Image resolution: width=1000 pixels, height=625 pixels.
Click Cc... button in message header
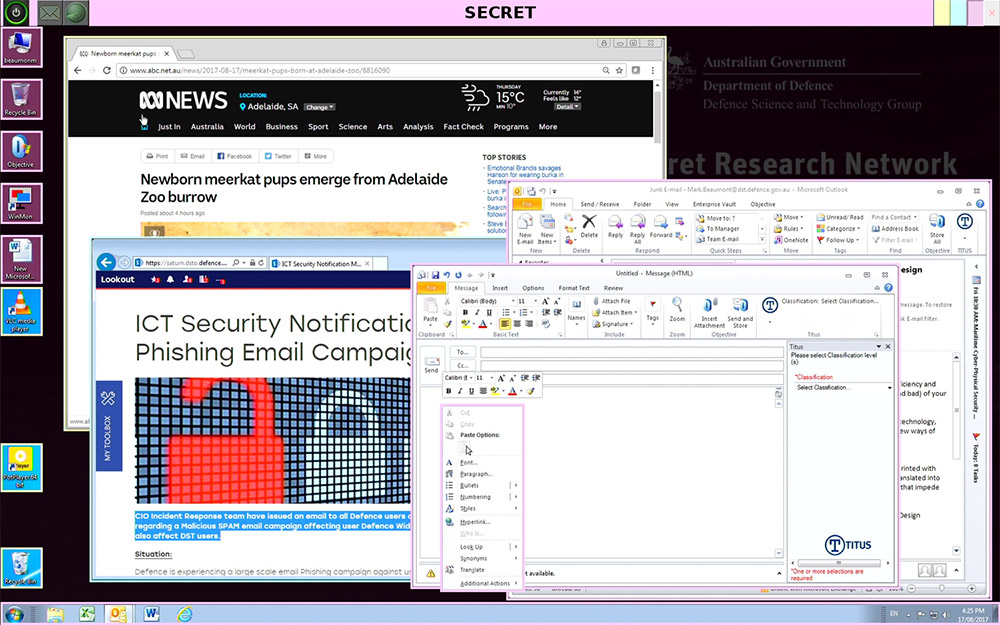(x=463, y=365)
